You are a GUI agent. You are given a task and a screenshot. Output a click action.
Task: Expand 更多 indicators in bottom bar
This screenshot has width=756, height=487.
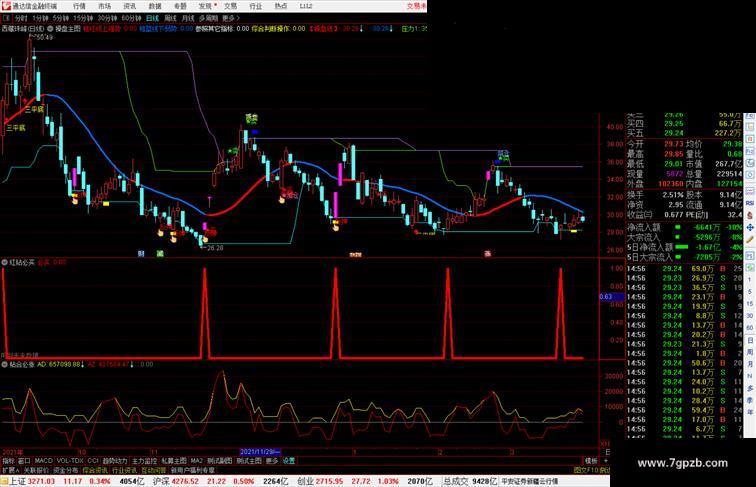tap(272, 461)
